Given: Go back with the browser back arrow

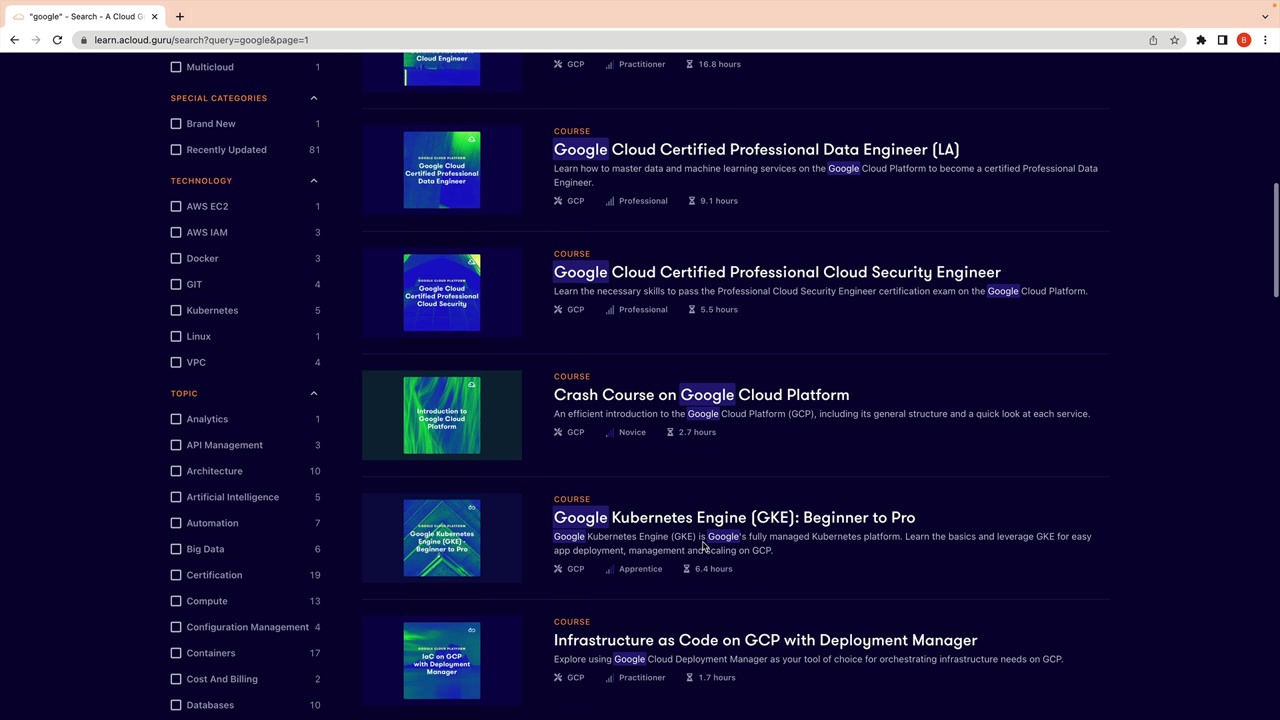Looking at the screenshot, I should [14, 40].
